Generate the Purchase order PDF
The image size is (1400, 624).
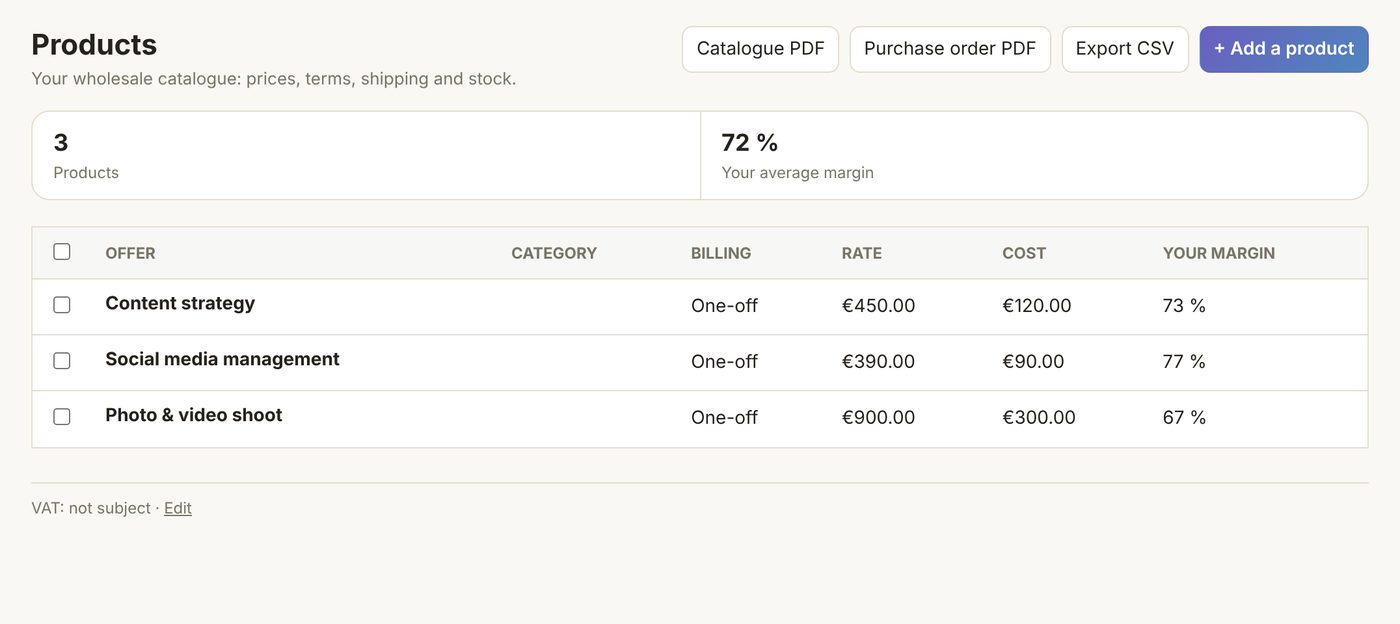click(x=950, y=49)
